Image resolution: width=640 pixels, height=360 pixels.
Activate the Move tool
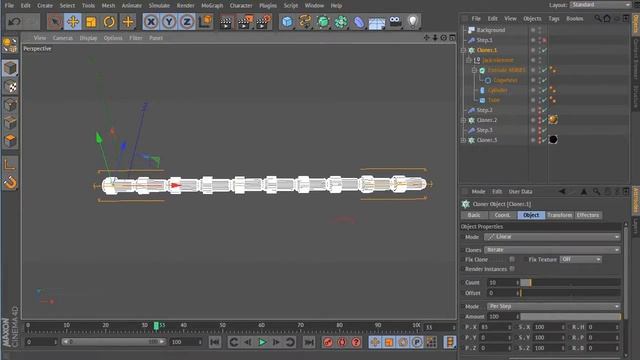(73, 22)
